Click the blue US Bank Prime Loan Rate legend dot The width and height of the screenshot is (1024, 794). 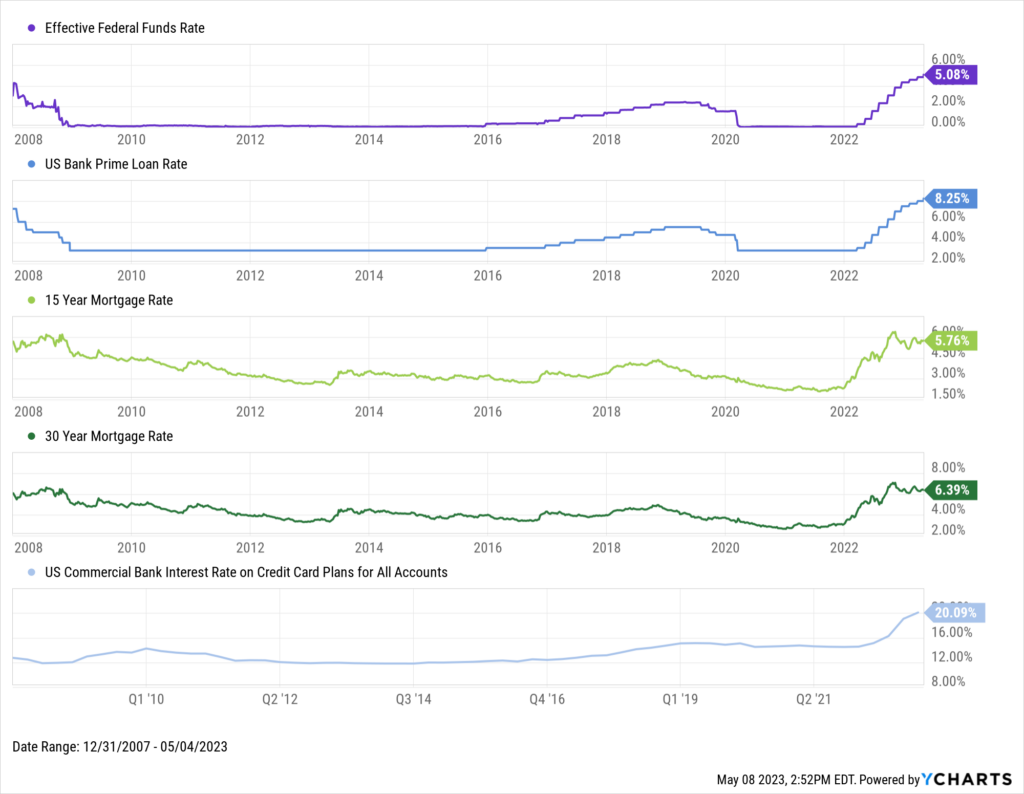pyautogui.click(x=29, y=164)
